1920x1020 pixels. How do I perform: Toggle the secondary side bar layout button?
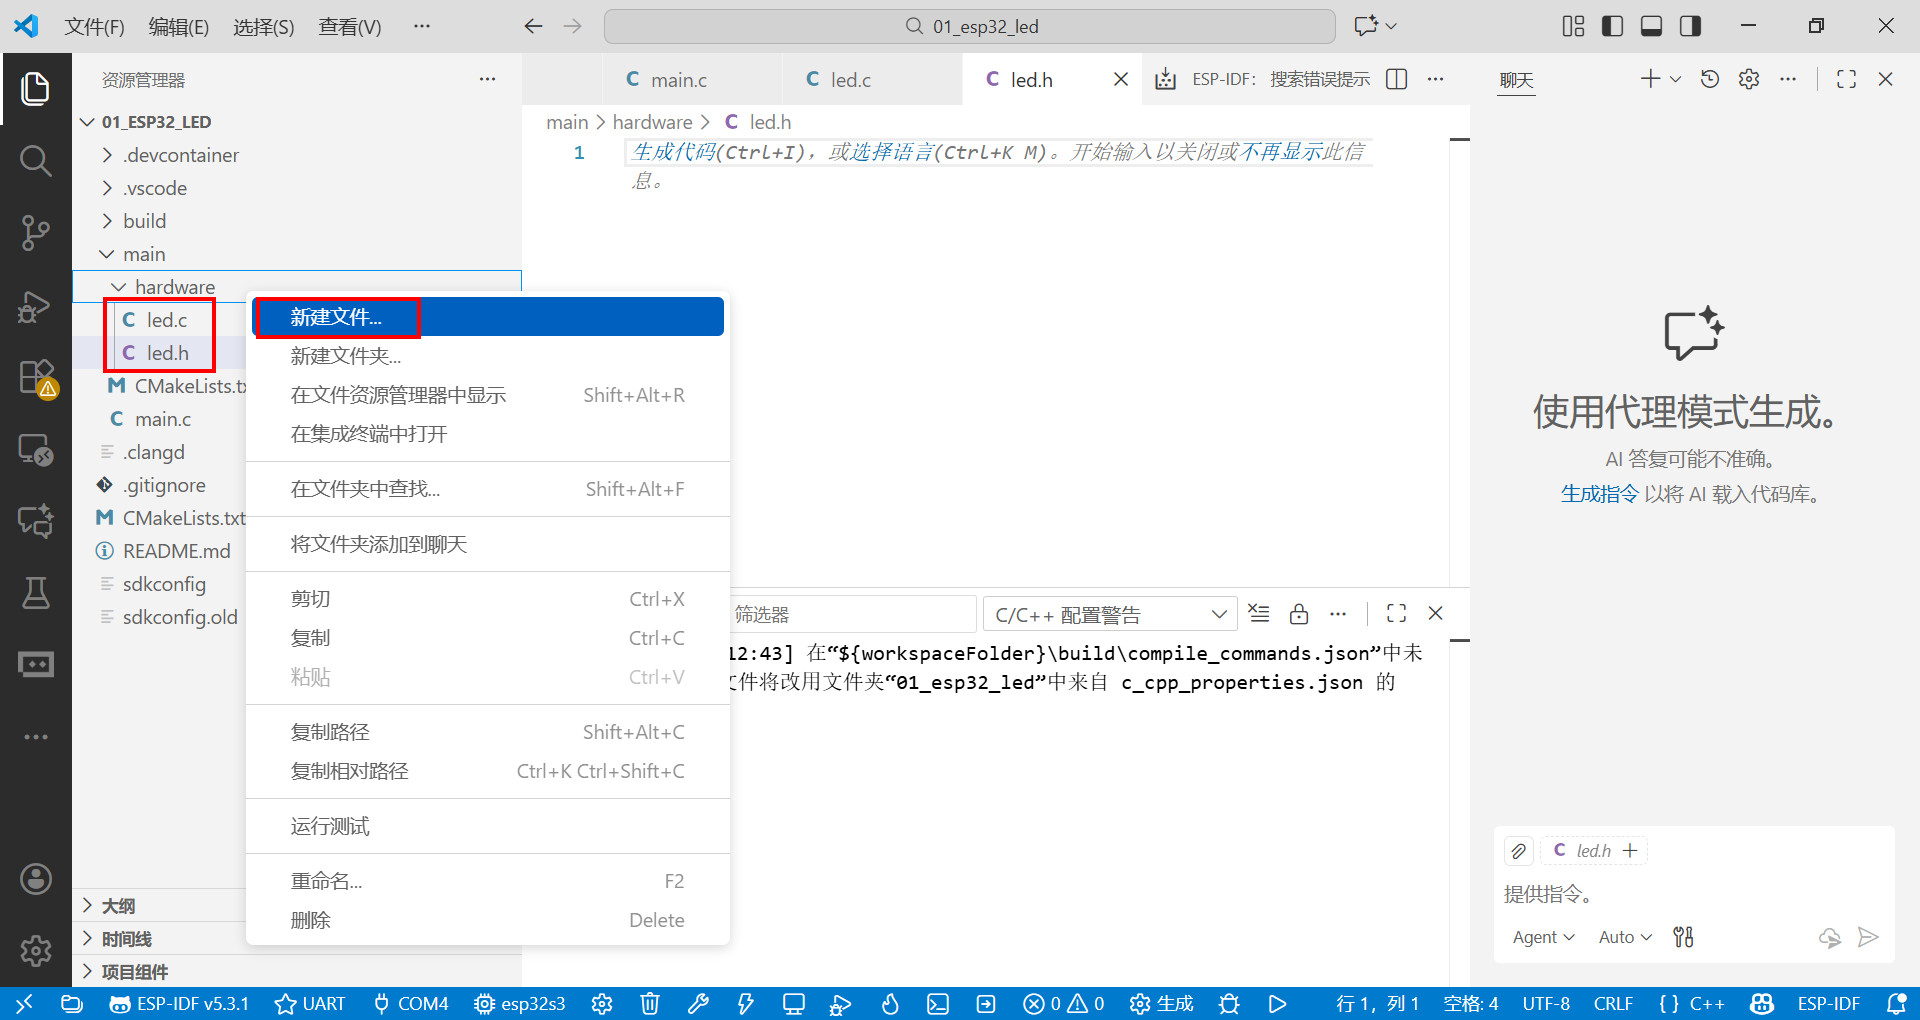tap(1690, 26)
